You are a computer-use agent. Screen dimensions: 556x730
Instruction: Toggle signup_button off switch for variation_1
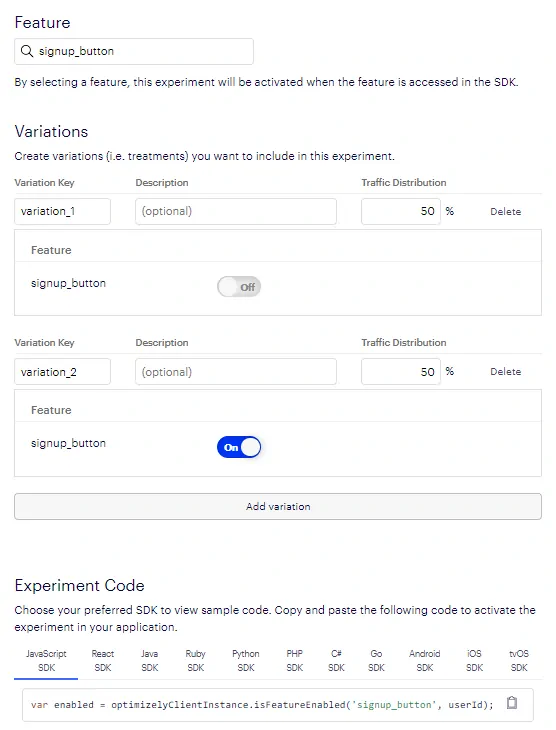[x=239, y=287]
